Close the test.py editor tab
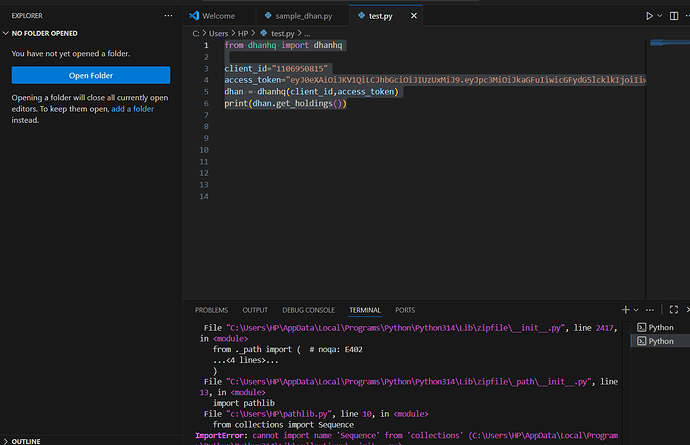 [x=415, y=17]
